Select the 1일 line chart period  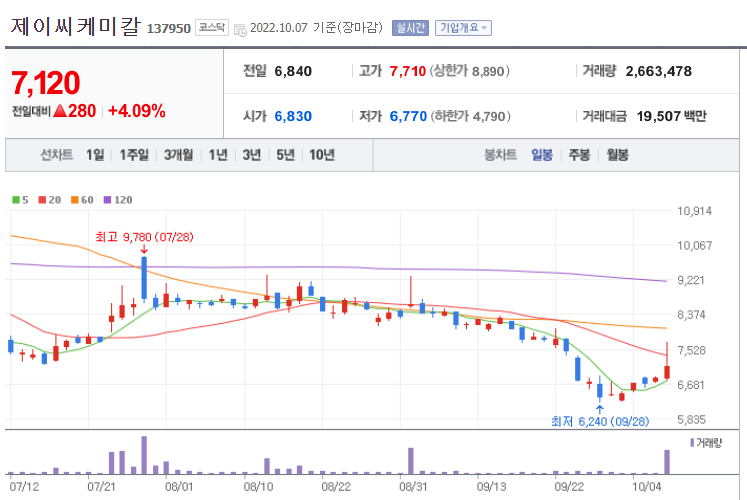(95, 155)
